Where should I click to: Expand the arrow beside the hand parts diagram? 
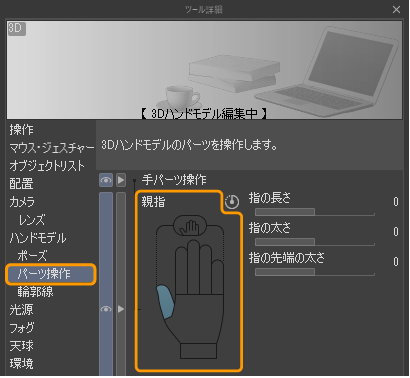(121, 309)
